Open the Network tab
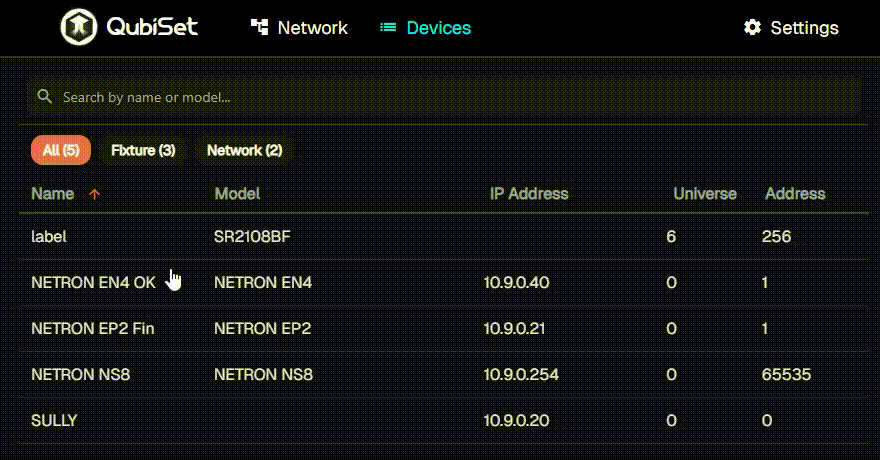 tap(312, 28)
